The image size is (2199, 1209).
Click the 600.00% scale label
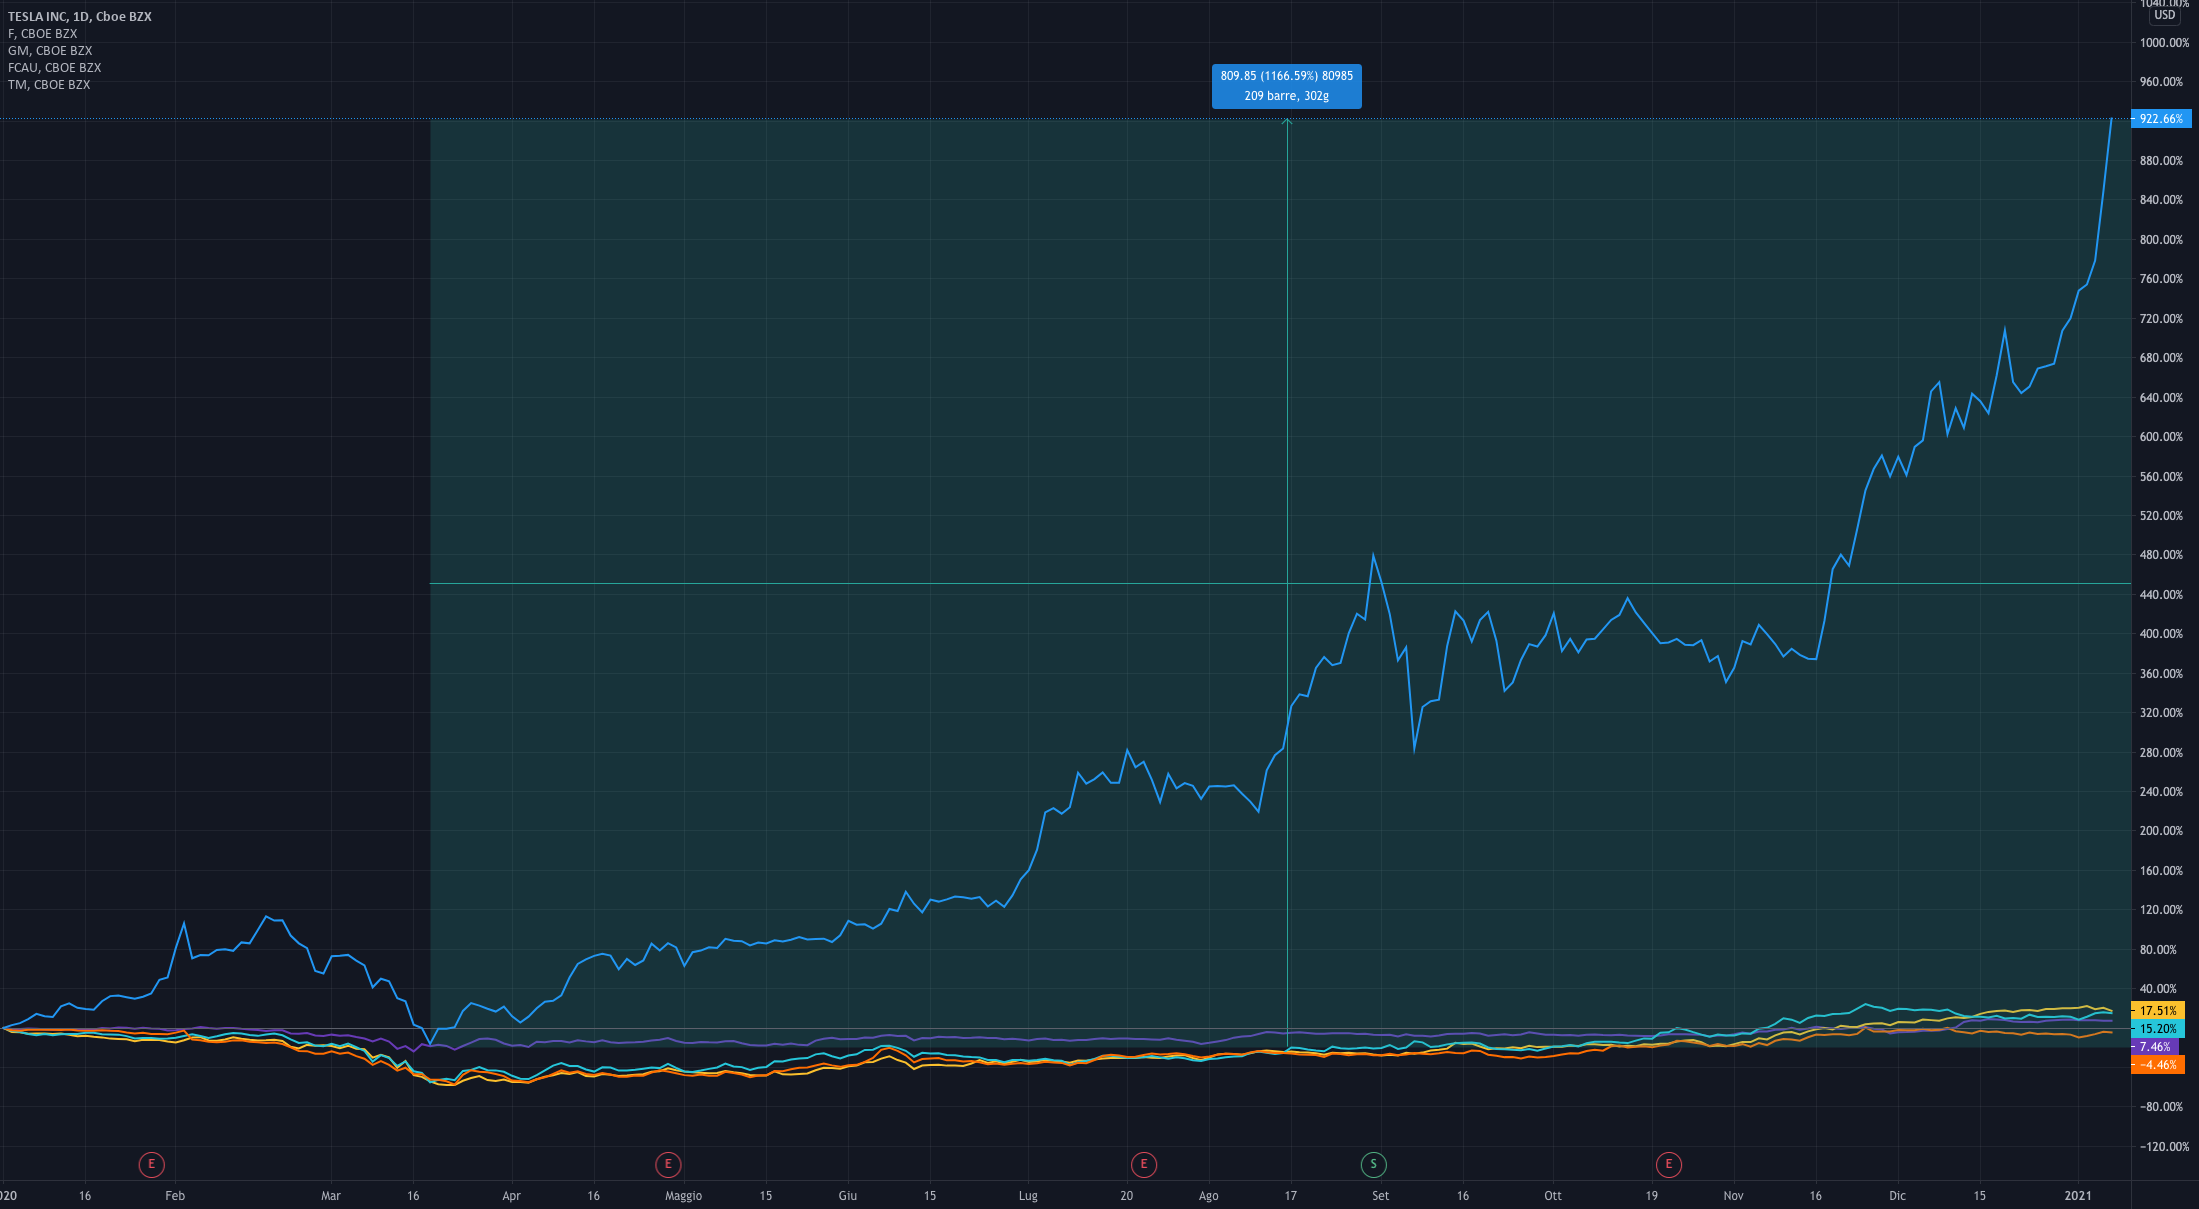(2161, 437)
